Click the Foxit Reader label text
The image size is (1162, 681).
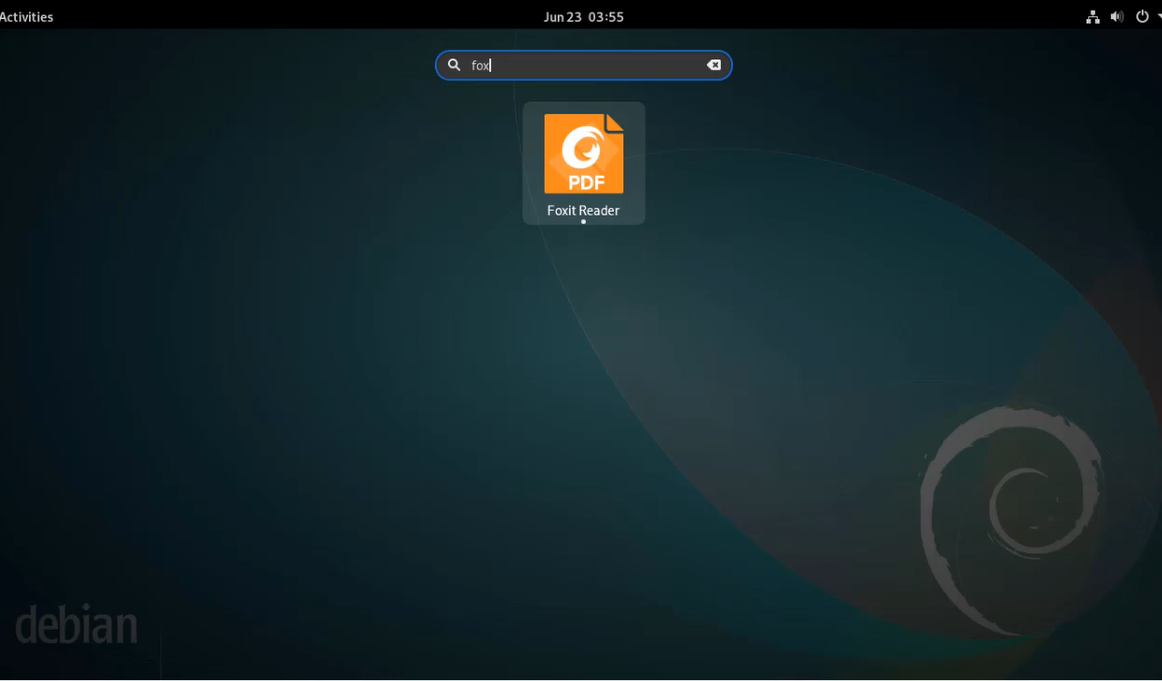tap(583, 210)
